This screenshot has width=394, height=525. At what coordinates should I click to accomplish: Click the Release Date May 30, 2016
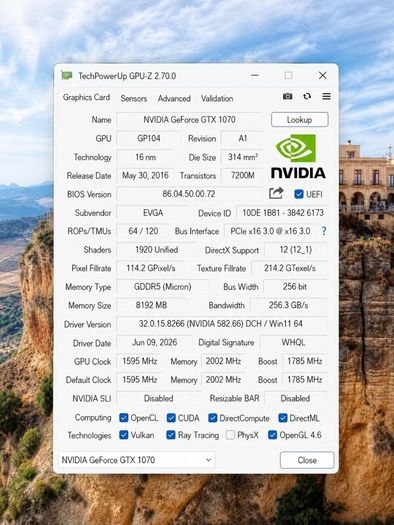click(x=145, y=175)
